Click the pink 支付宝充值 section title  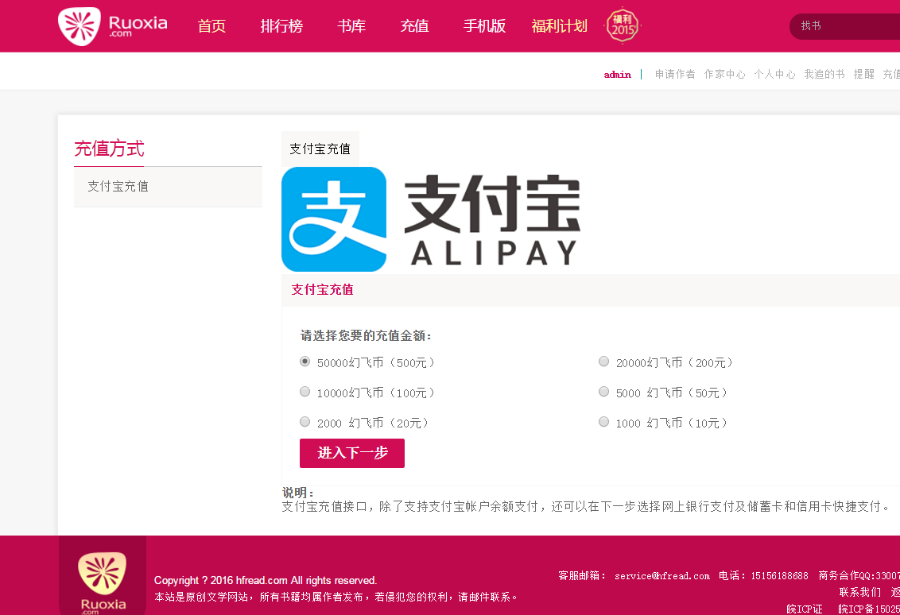322,289
